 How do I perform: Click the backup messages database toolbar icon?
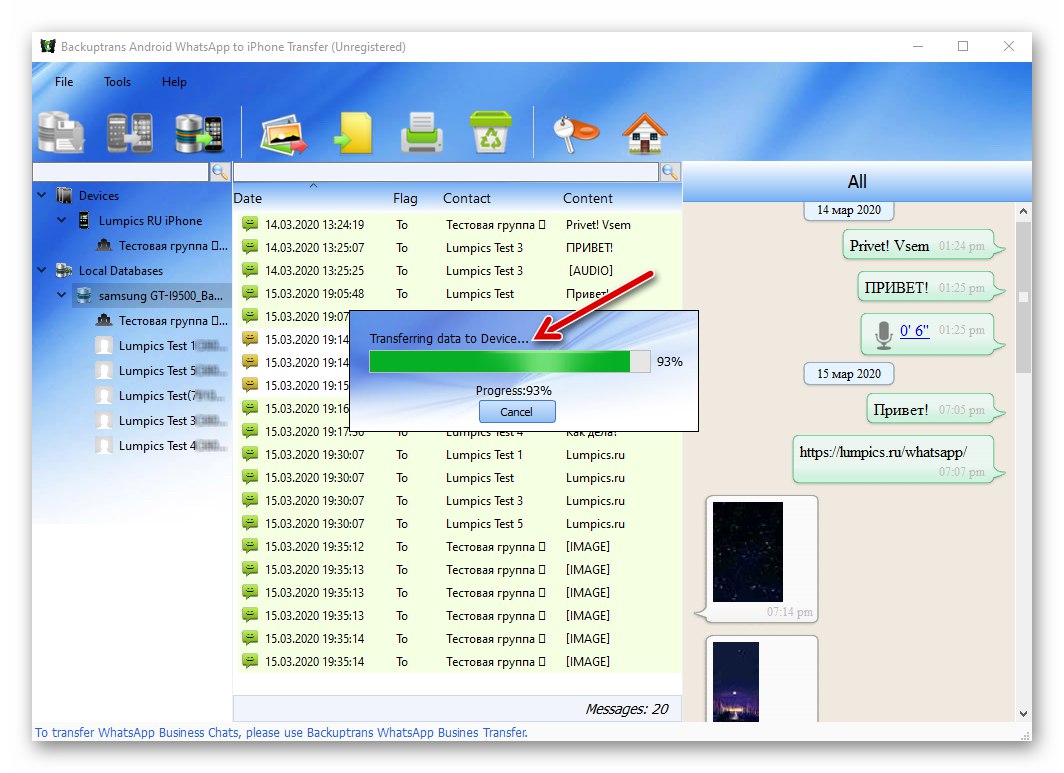[60, 132]
